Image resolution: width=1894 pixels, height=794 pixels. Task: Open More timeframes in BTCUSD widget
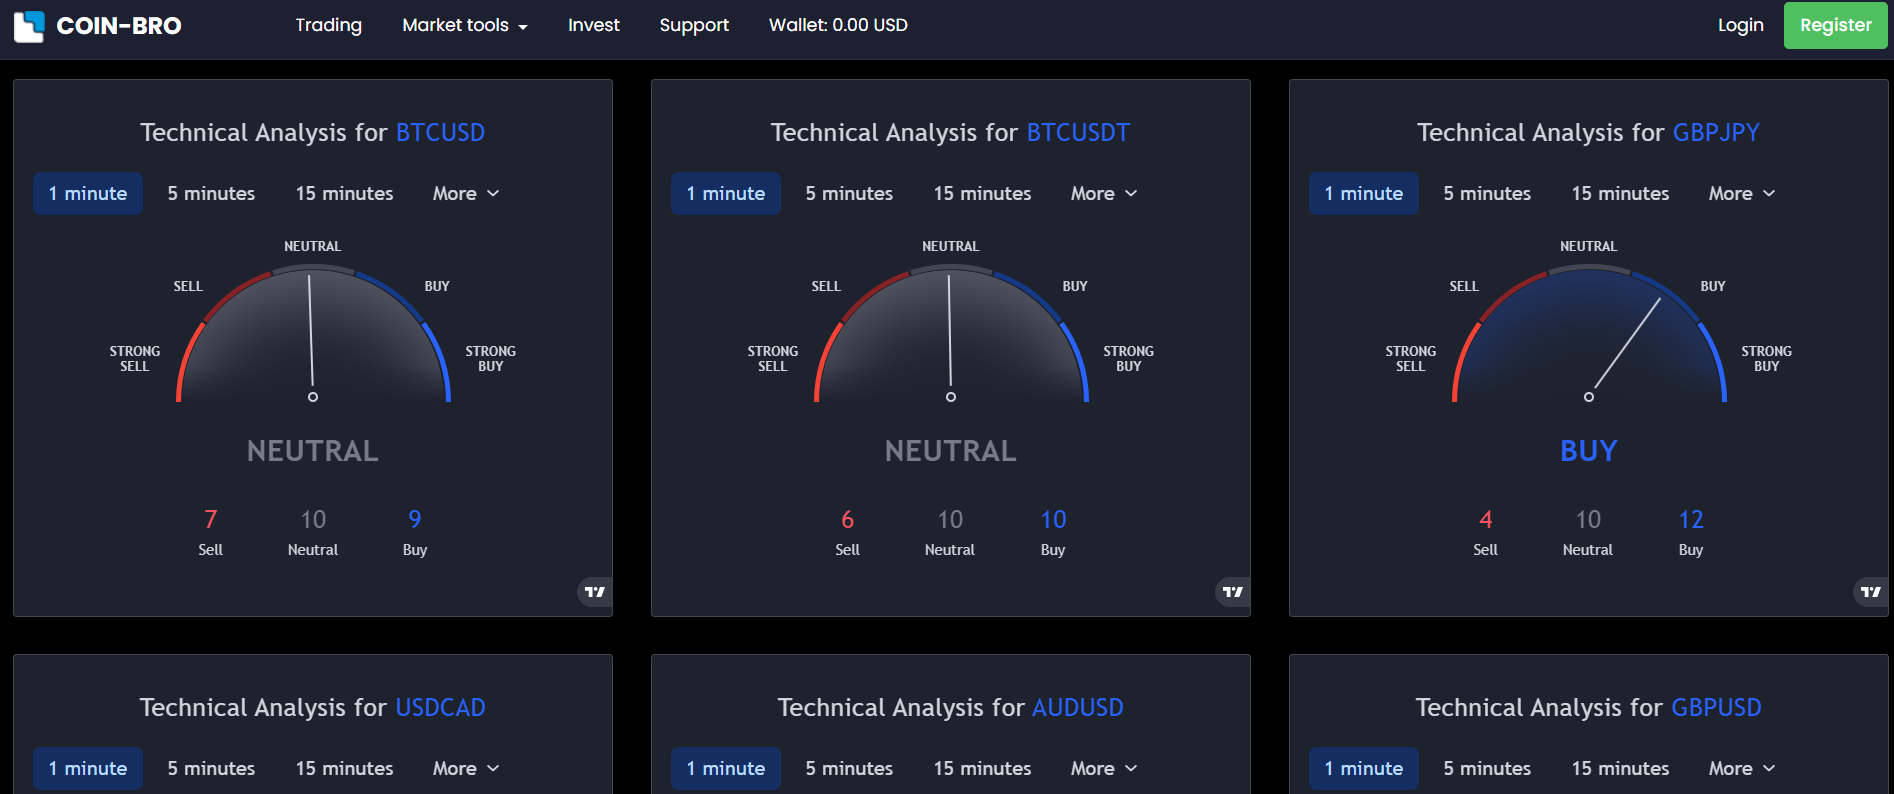coord(465,193)
